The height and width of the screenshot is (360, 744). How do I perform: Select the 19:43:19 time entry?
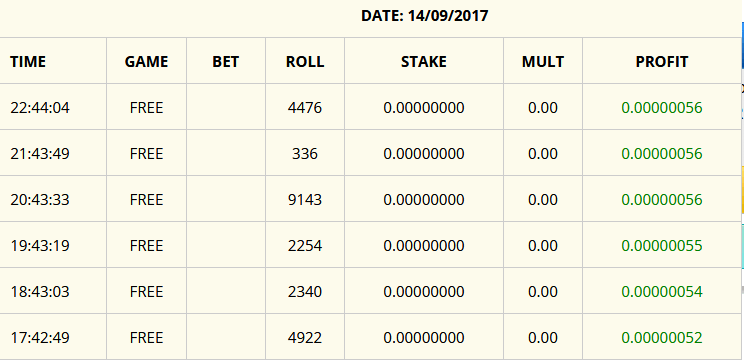click(40, 246)
